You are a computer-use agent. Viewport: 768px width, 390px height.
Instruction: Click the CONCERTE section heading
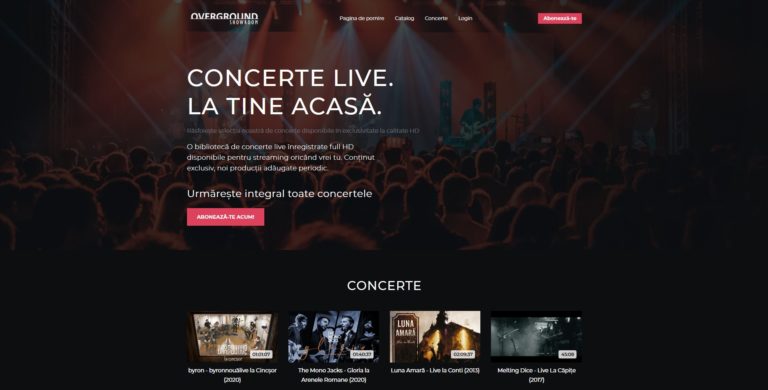384,286
